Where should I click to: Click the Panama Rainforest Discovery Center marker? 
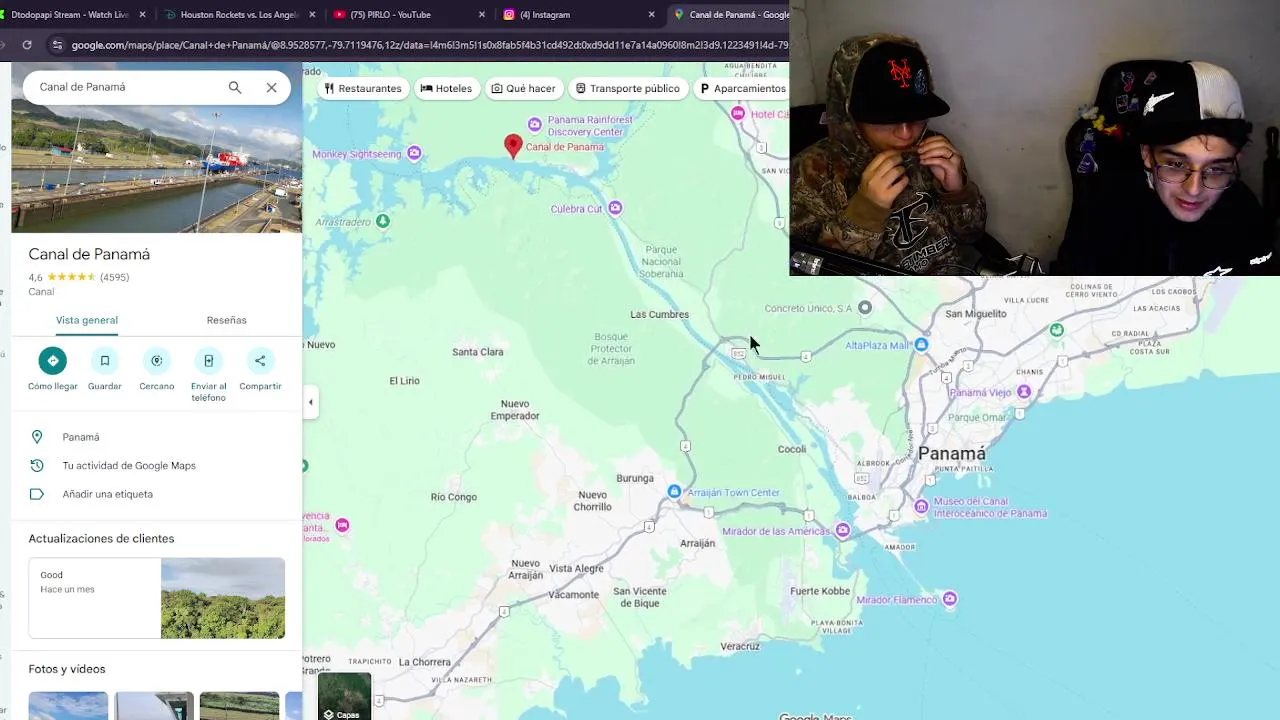click(535, 125)
